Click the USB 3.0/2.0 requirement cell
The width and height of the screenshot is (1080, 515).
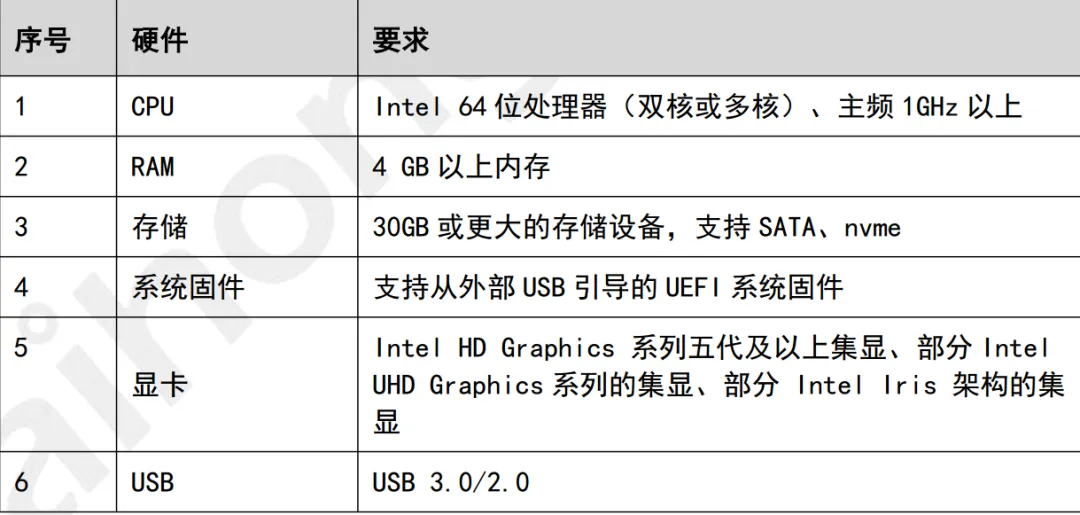pyautogui.click(x=450, y=482)
